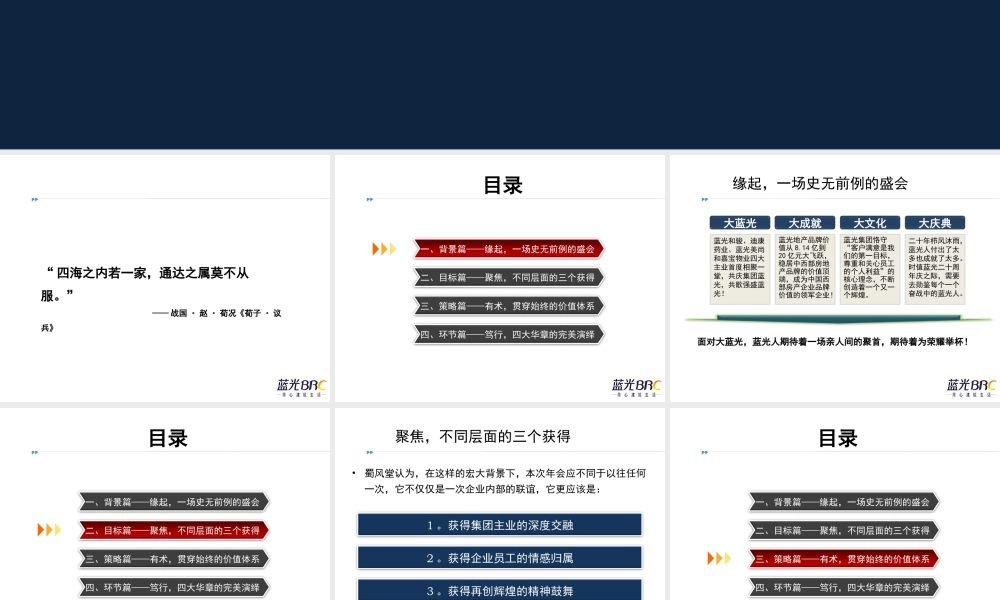This screenshot has width=1000, height=600.
Task: Click gray 背景篇 entry directly above red 目标篇
Action: coord(173,502)
